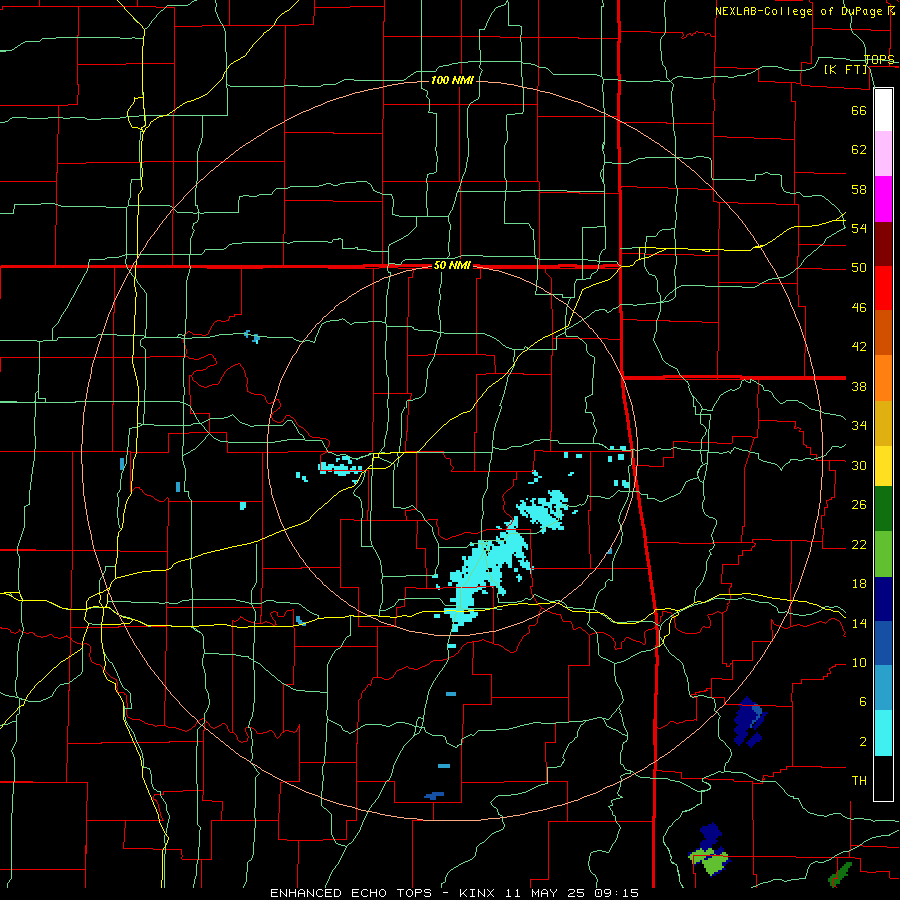Image resolution: width=900 pixels, height=900 pixels.
Task: Click the '22' legend value
Action: click(x=859, y=545)
